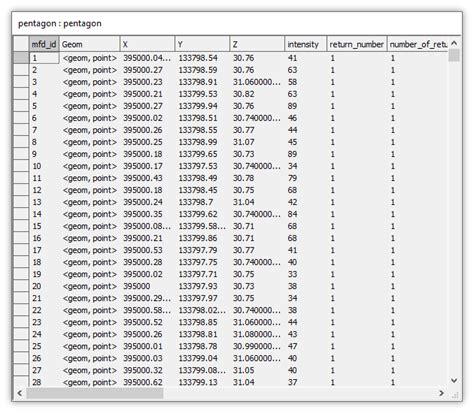
Task: Sort by the X column header
Action: pos(147,44)
